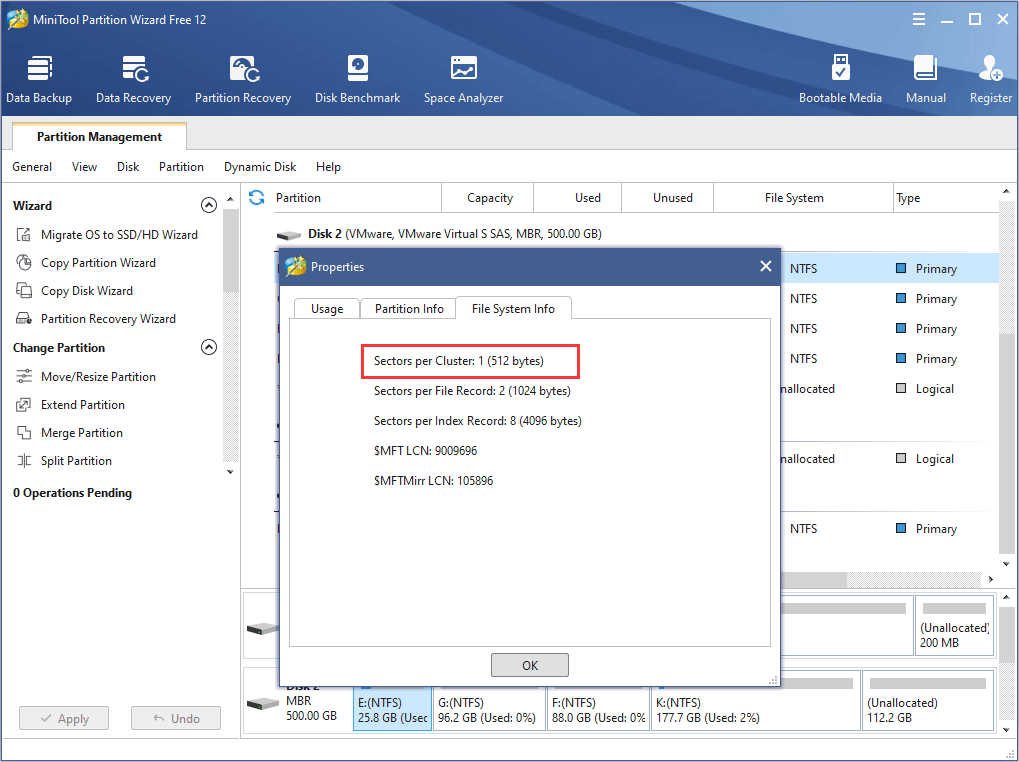Open the Dynamic Disk menu
Screen dimensions: 1019x762
(x=260, y=167)
